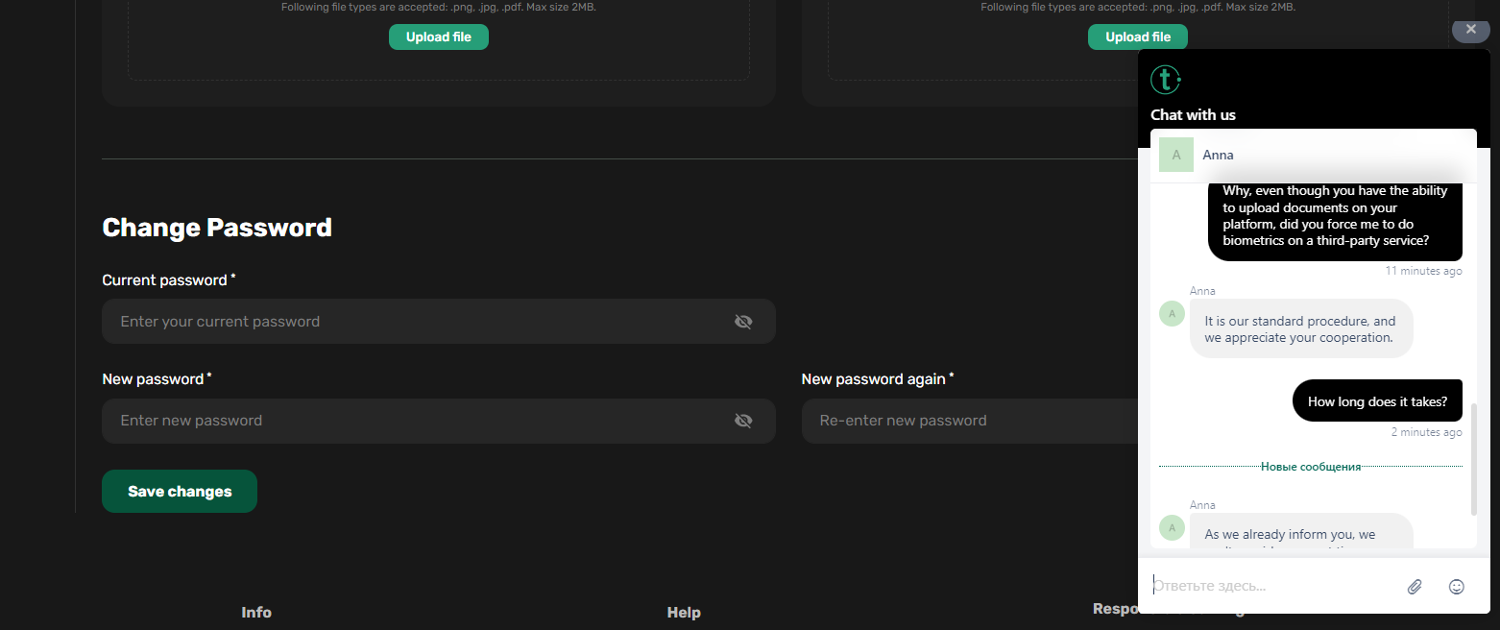The image size is (1500, 630).
Task: Click the chat reply text box
Action: tap(1270, 586)
